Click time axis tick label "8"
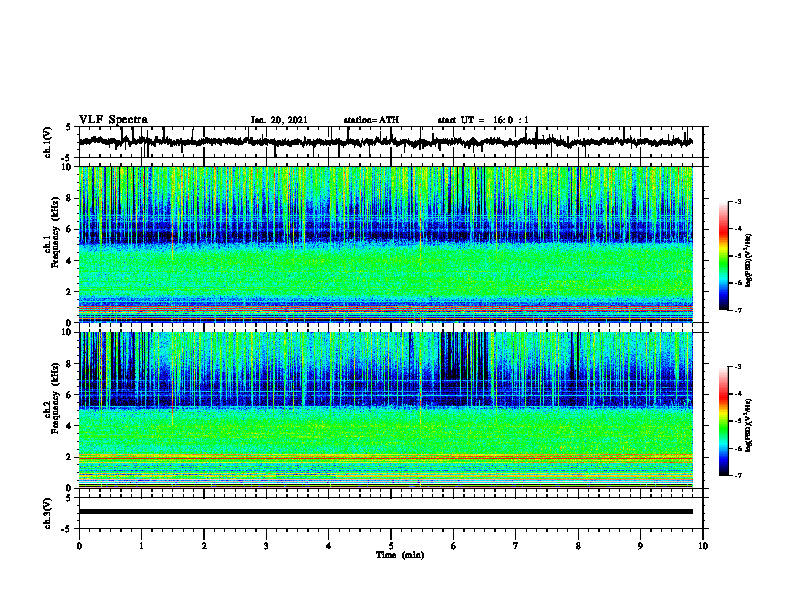The image size is (792, 612). click(578, 546)
